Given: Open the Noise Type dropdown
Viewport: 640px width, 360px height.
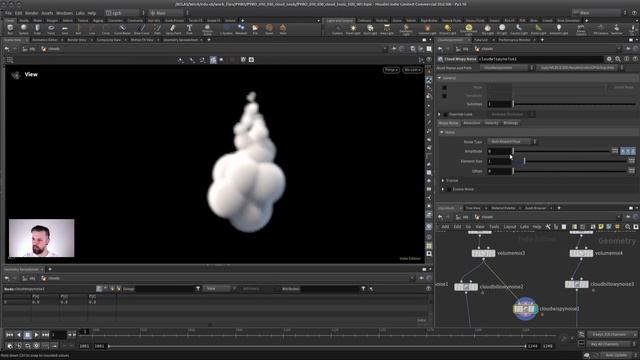Looking at the screenshot, I should coord(512,142).
